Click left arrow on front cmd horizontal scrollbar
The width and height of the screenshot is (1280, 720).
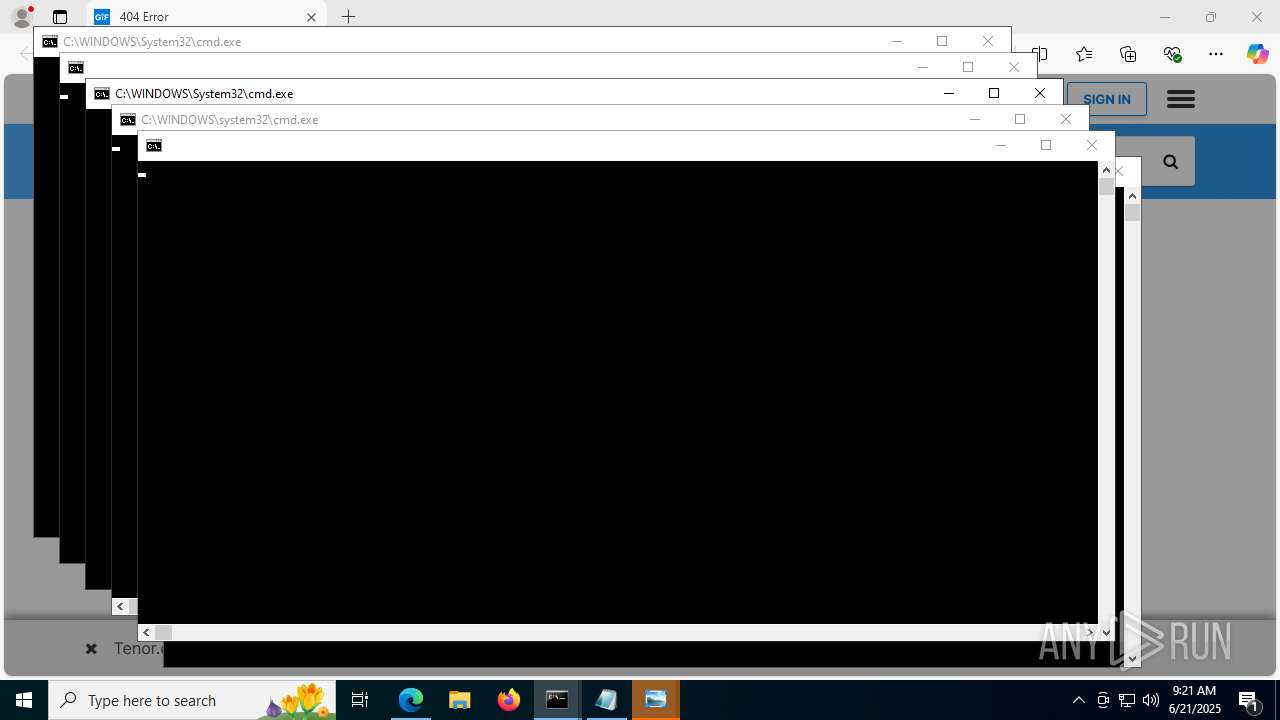point(146,632)
